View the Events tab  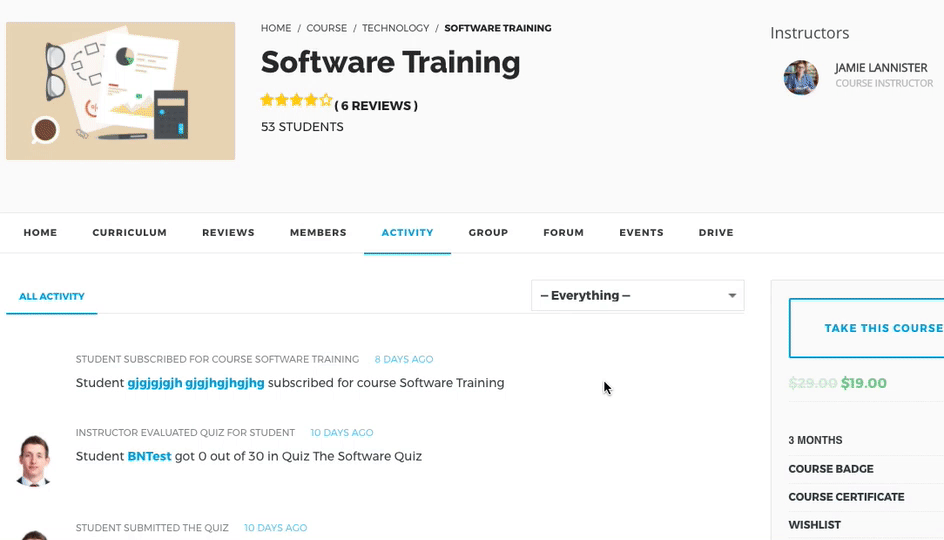pos(641,233)
